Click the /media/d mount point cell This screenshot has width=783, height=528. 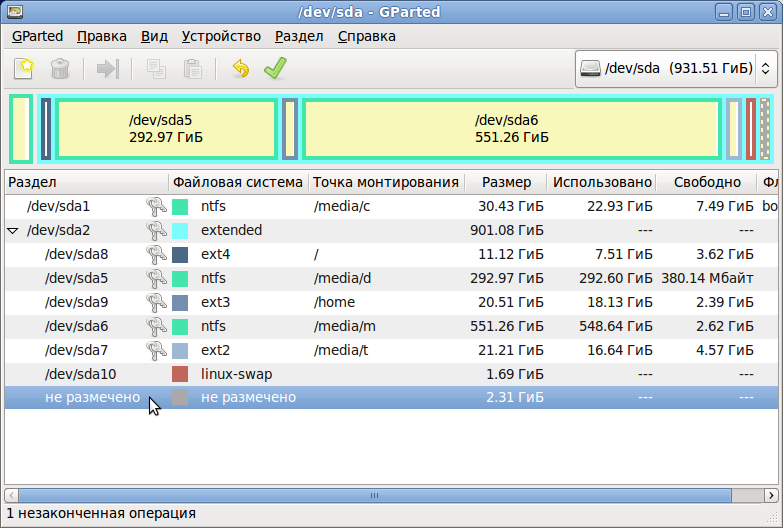click(343, 278)
